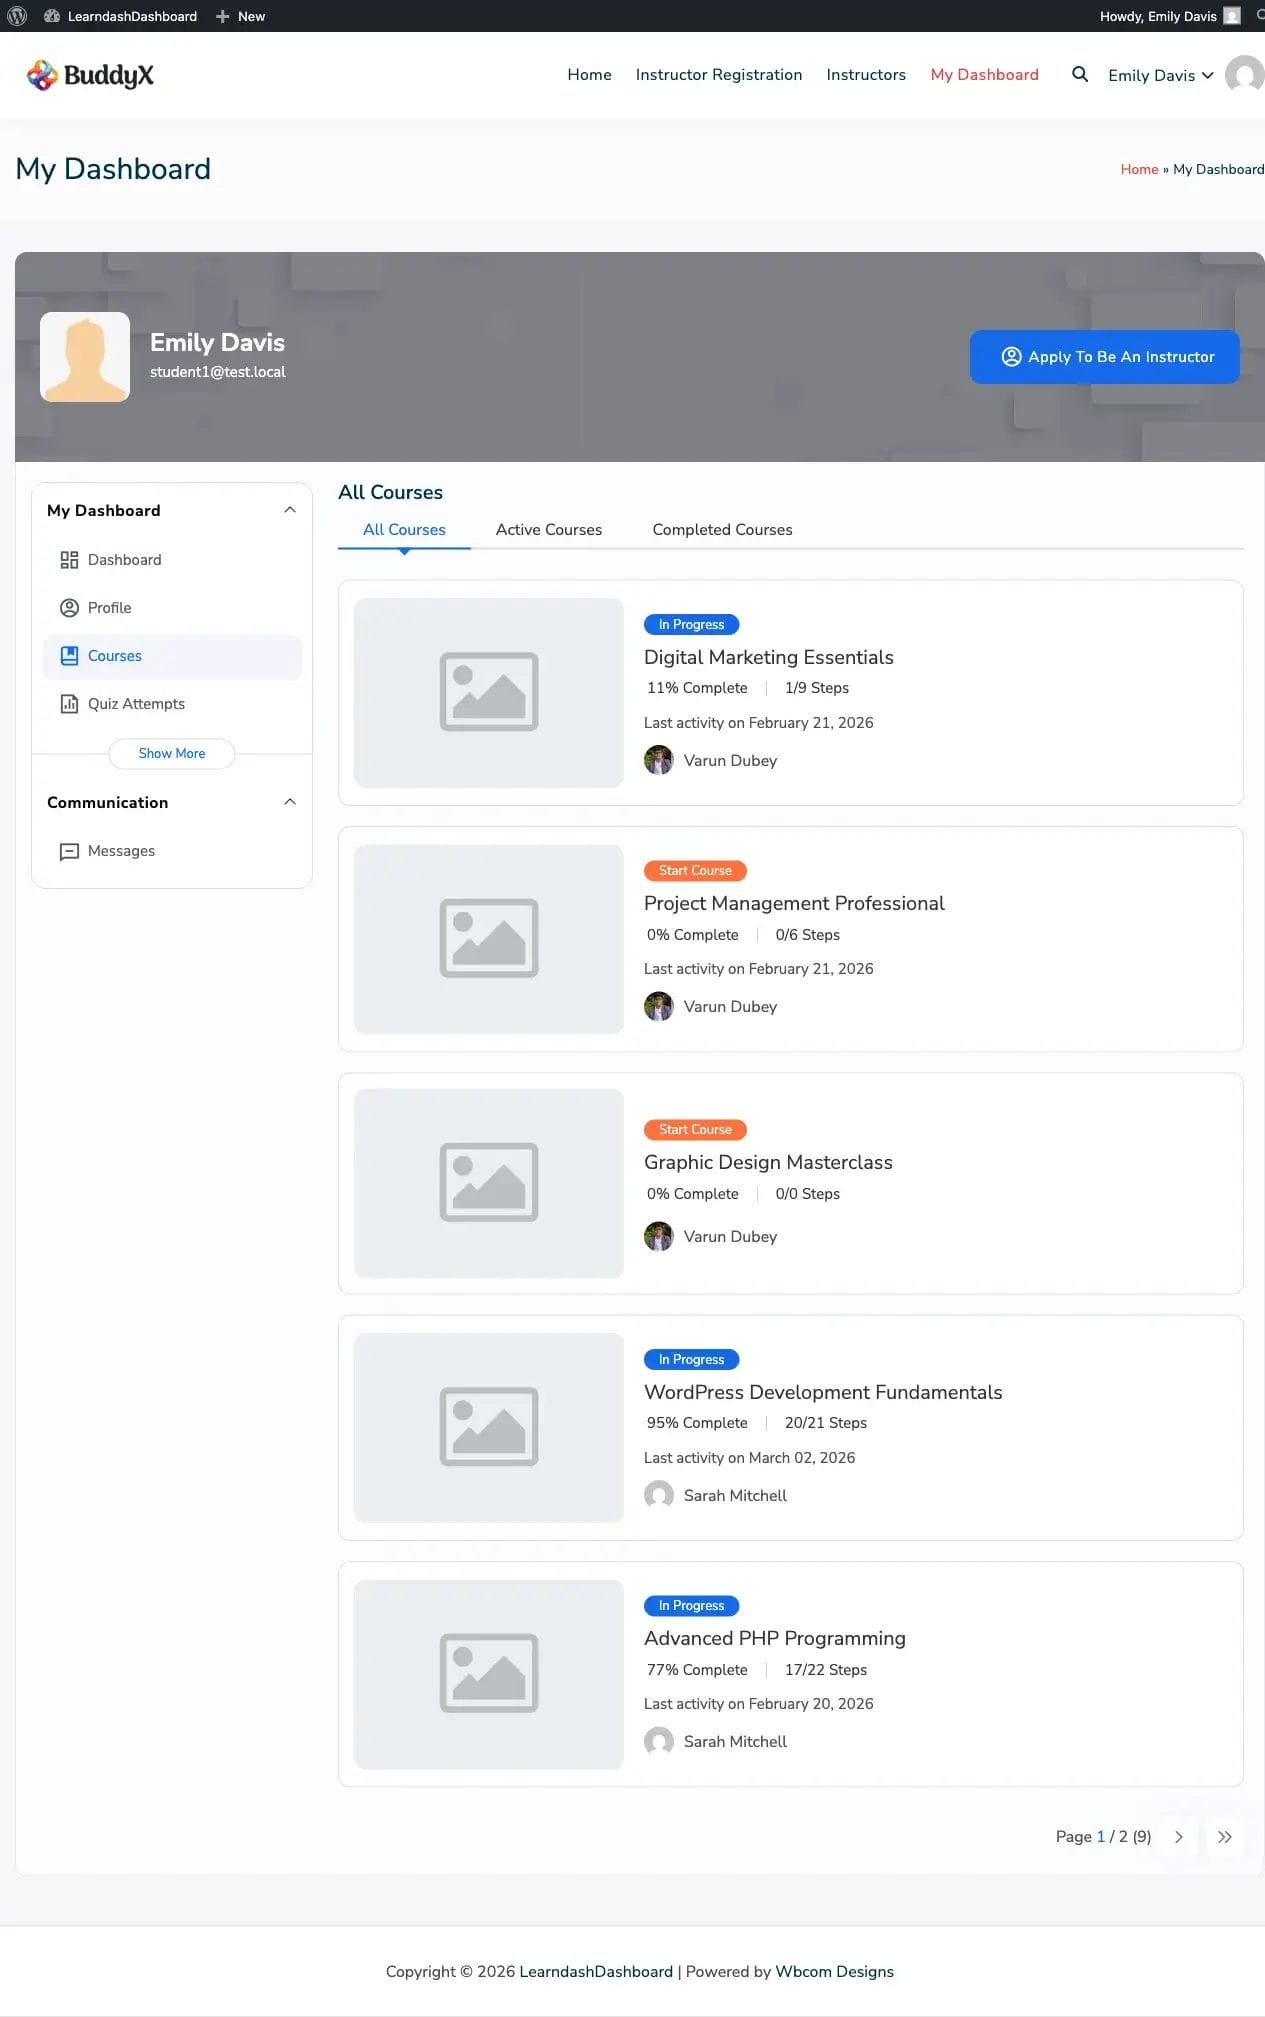Open WordPress Development Fundamentals course title
Image resolution: width=1265 pixels, height=2017 pixels.
point(823,1392)
